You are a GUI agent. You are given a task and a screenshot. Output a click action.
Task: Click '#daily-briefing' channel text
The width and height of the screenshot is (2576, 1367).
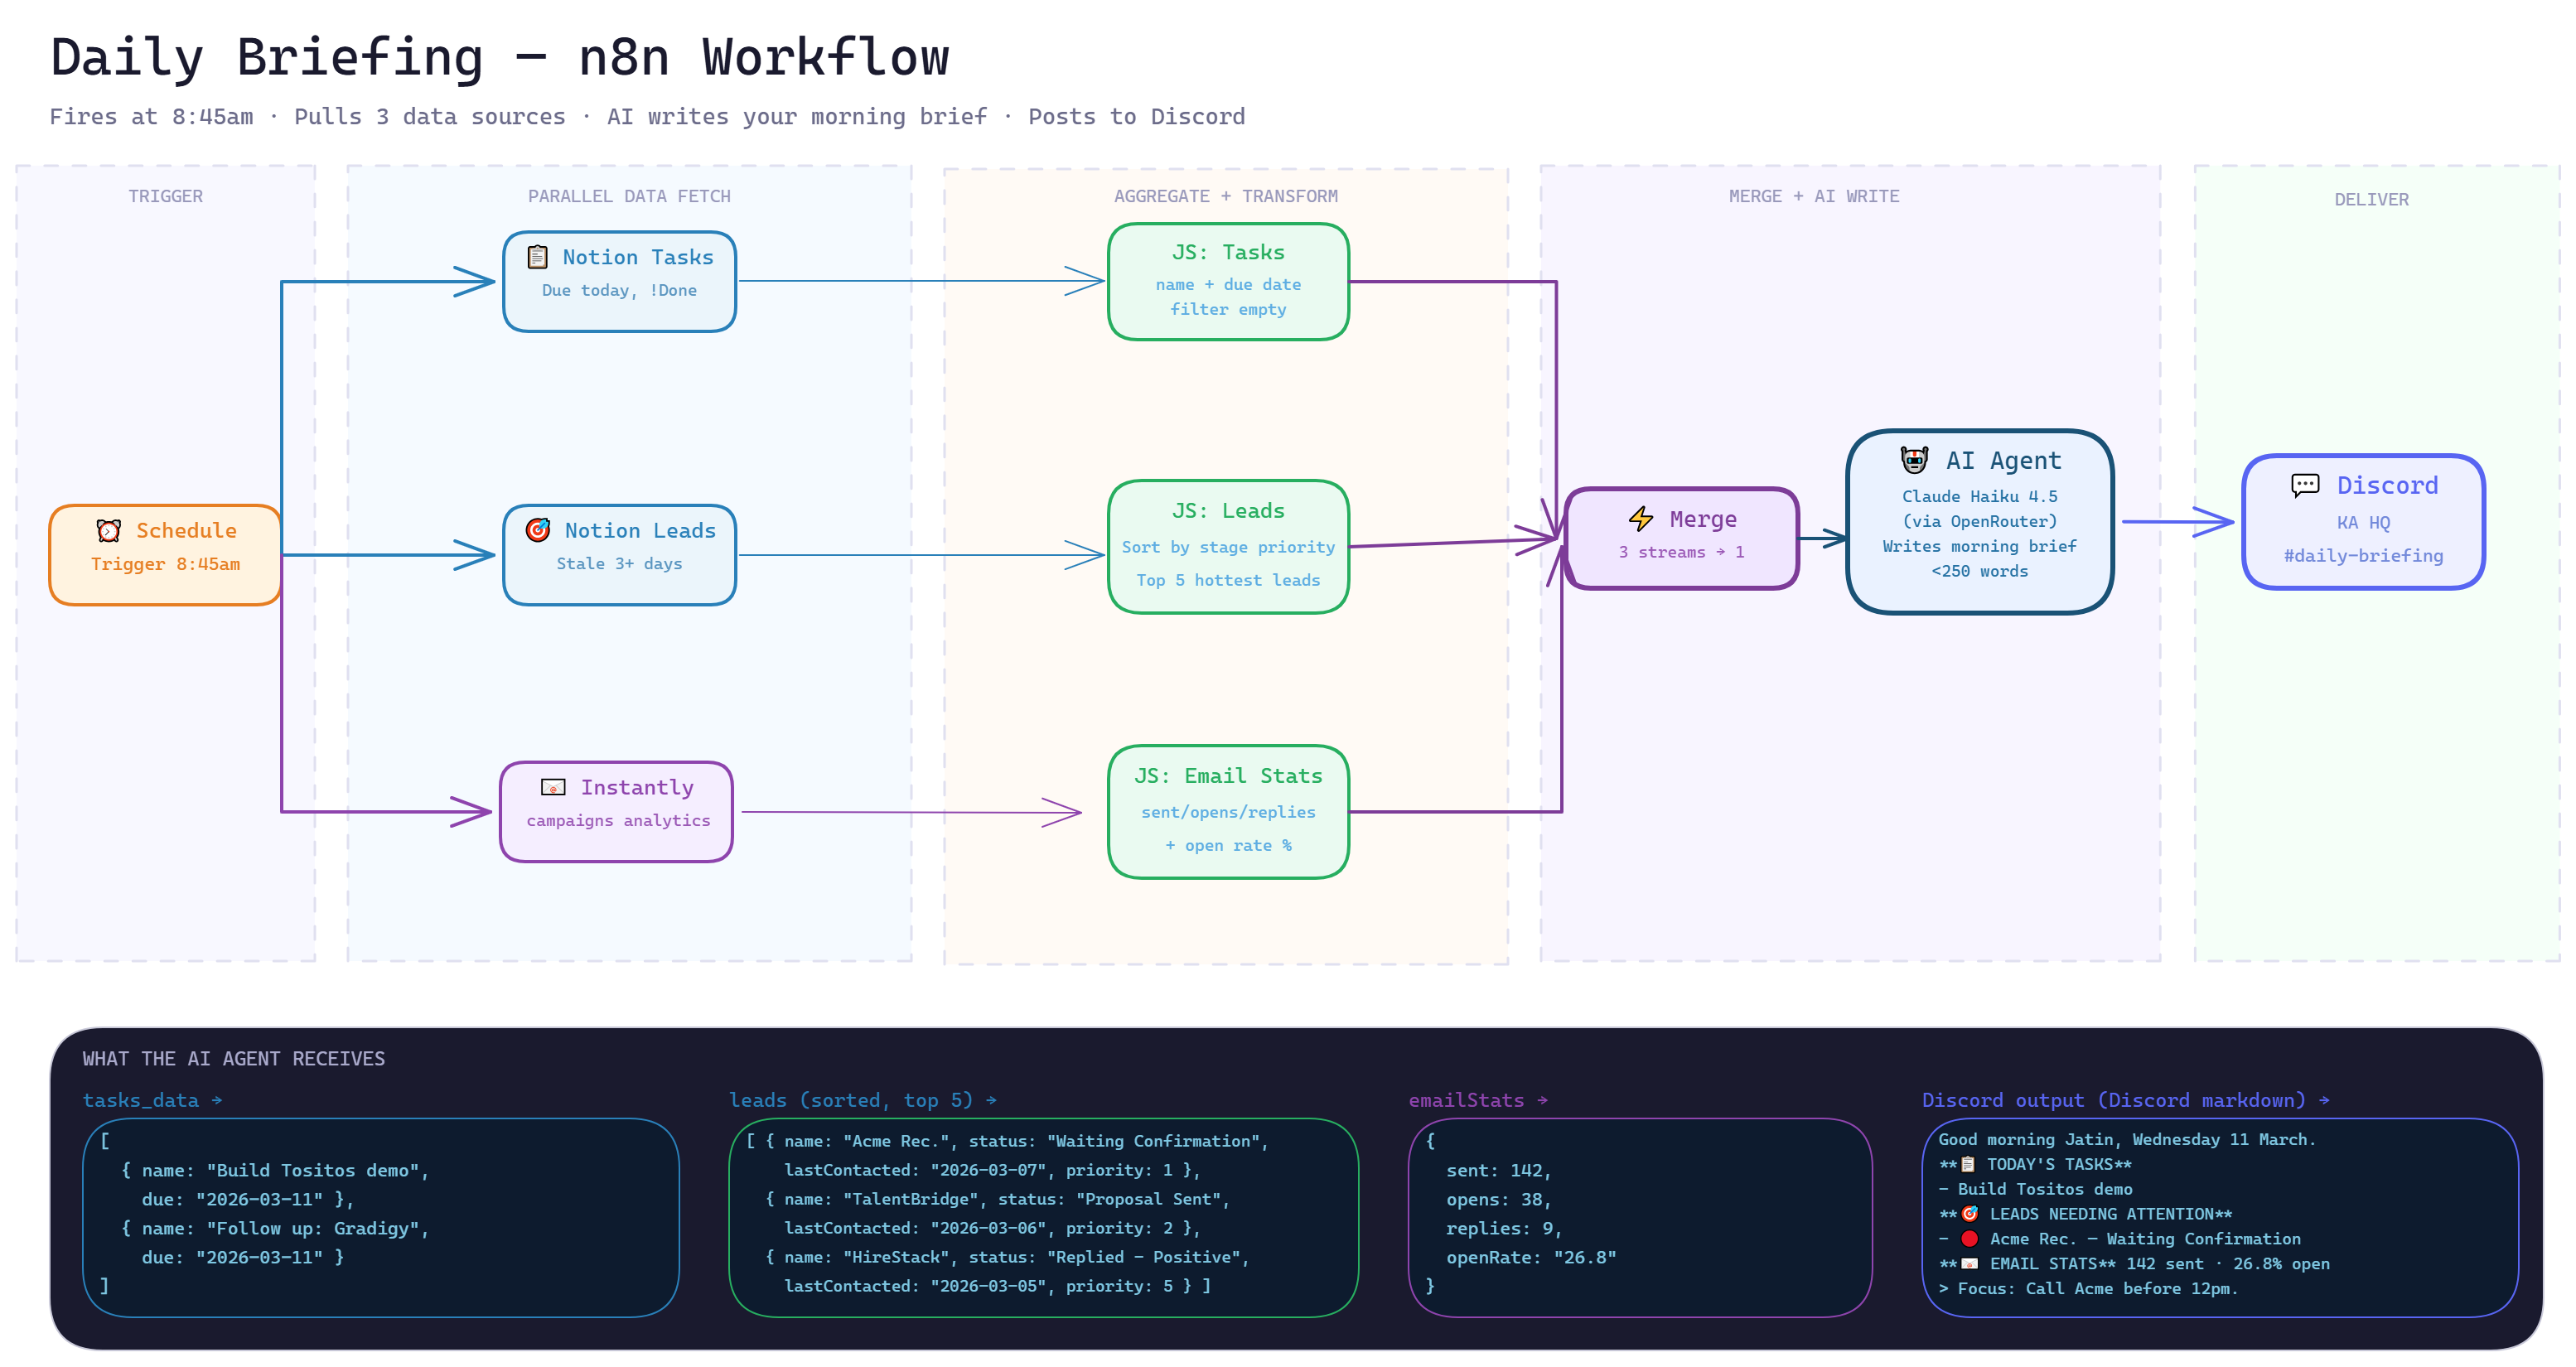click(x=2363, y=555)
